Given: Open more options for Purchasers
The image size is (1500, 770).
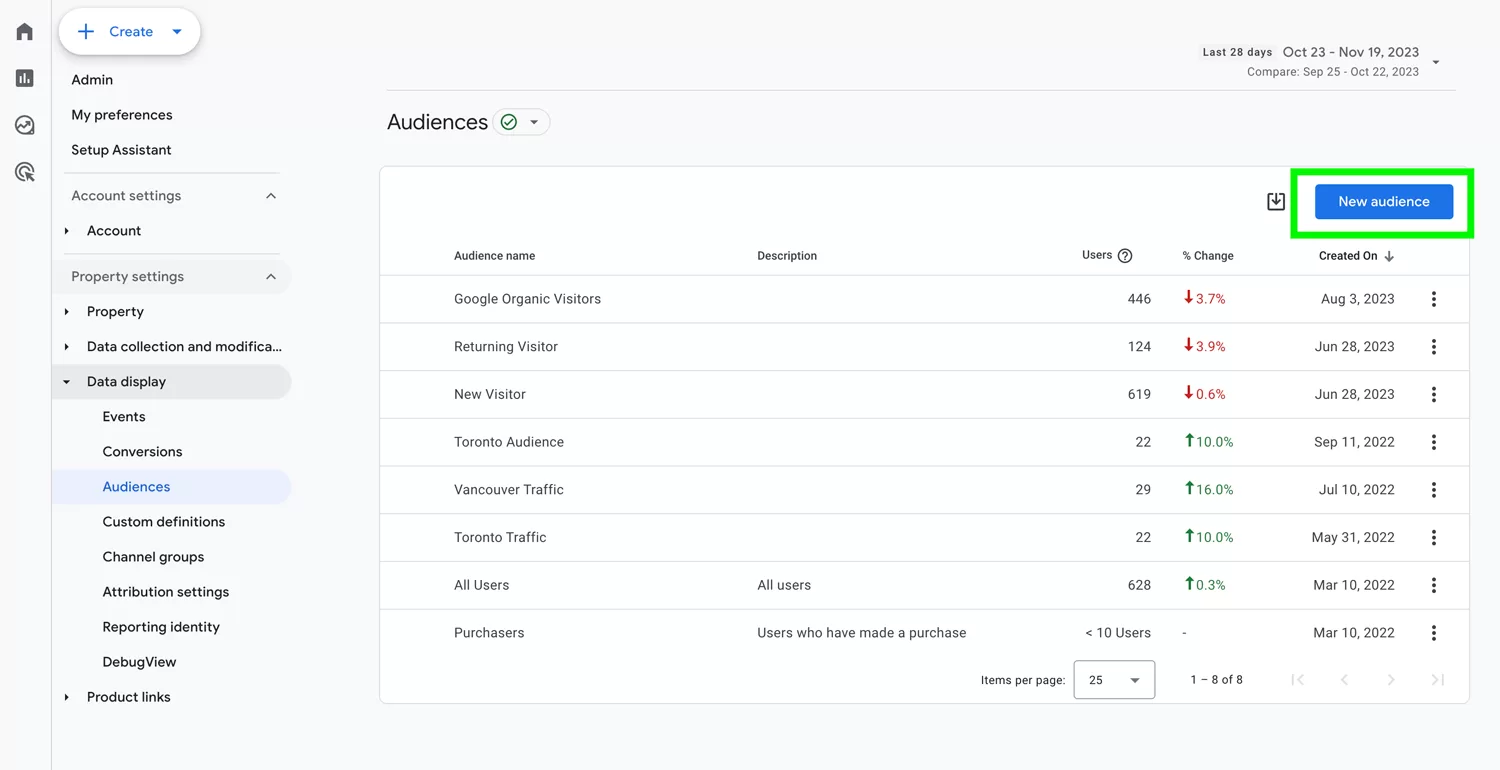Looking at the screenshot, I should click(1434, 633).
